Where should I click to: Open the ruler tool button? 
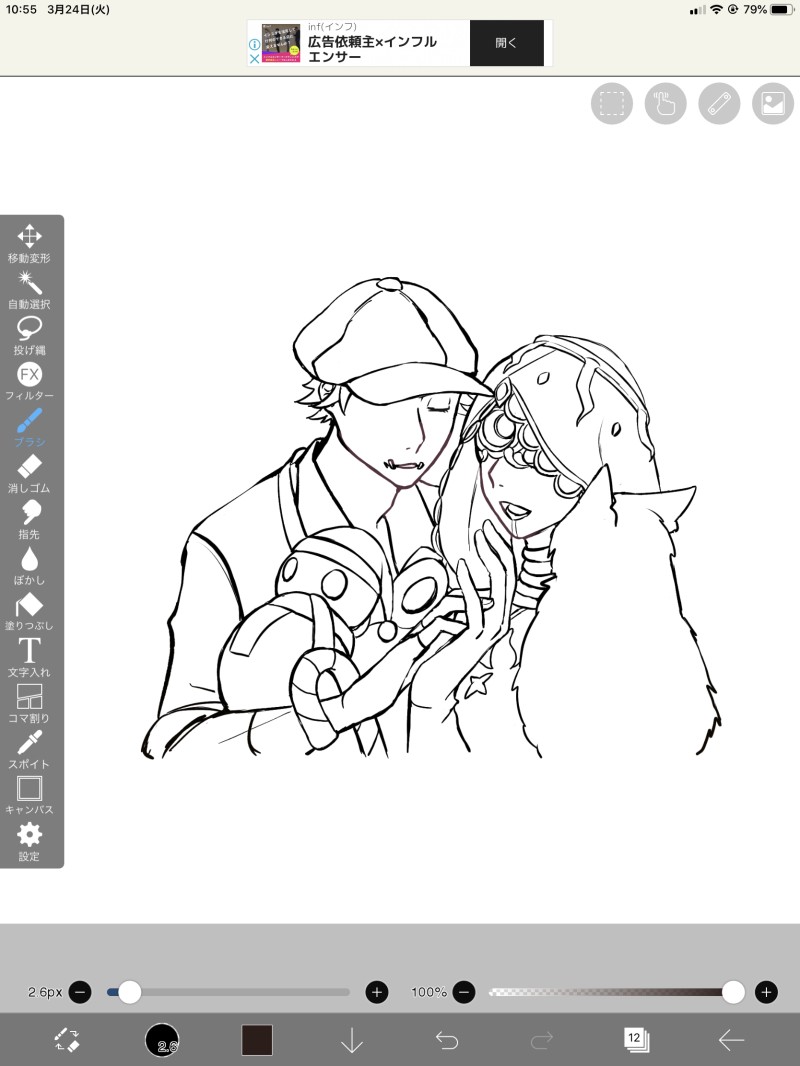click(x=719, y=104)
